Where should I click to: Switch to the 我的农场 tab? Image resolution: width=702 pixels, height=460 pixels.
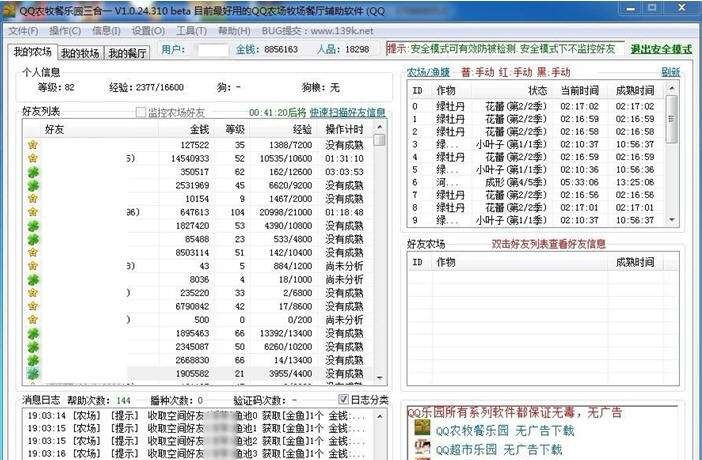click(x=32, y=52)
